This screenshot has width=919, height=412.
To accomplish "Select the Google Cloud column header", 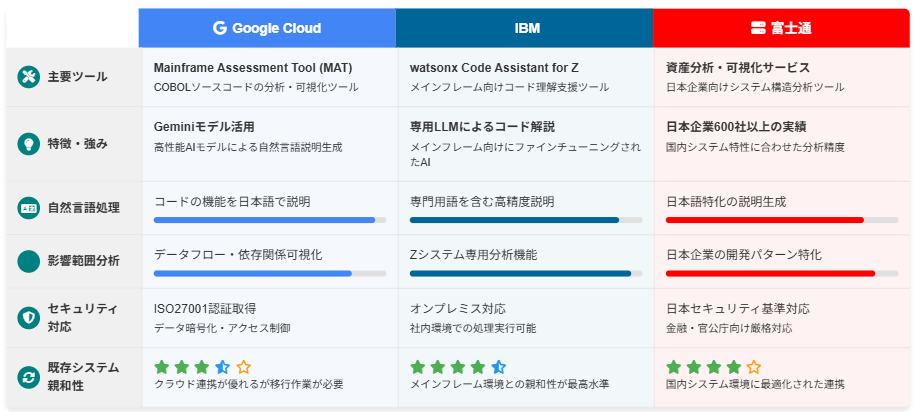I will coord(267,28).
